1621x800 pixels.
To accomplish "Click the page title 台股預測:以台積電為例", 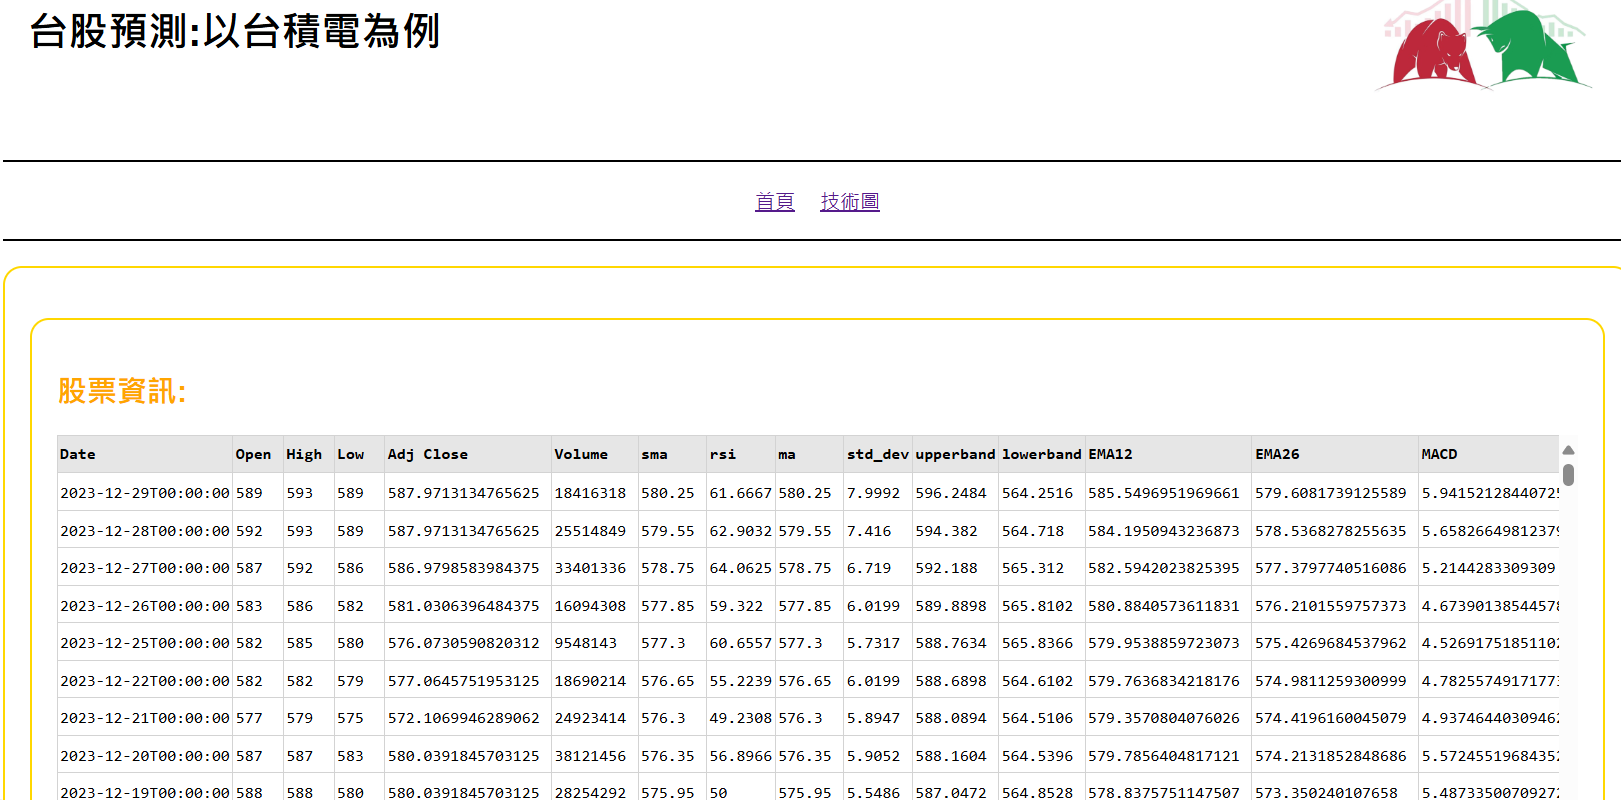I will click(235, 31).
